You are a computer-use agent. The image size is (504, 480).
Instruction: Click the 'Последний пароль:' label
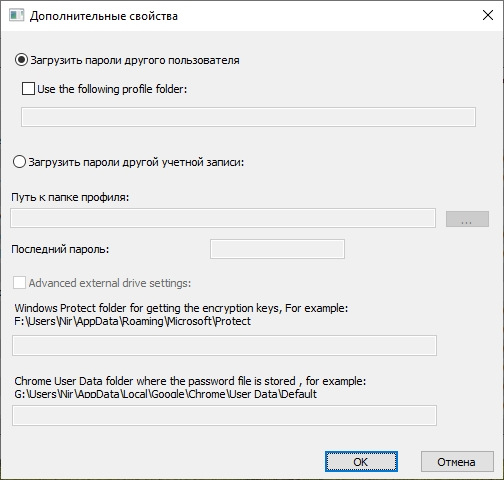coord(60,249)
